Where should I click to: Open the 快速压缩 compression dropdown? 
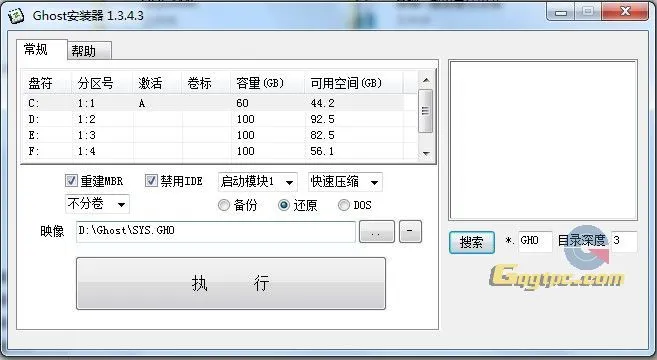point(345,181)
